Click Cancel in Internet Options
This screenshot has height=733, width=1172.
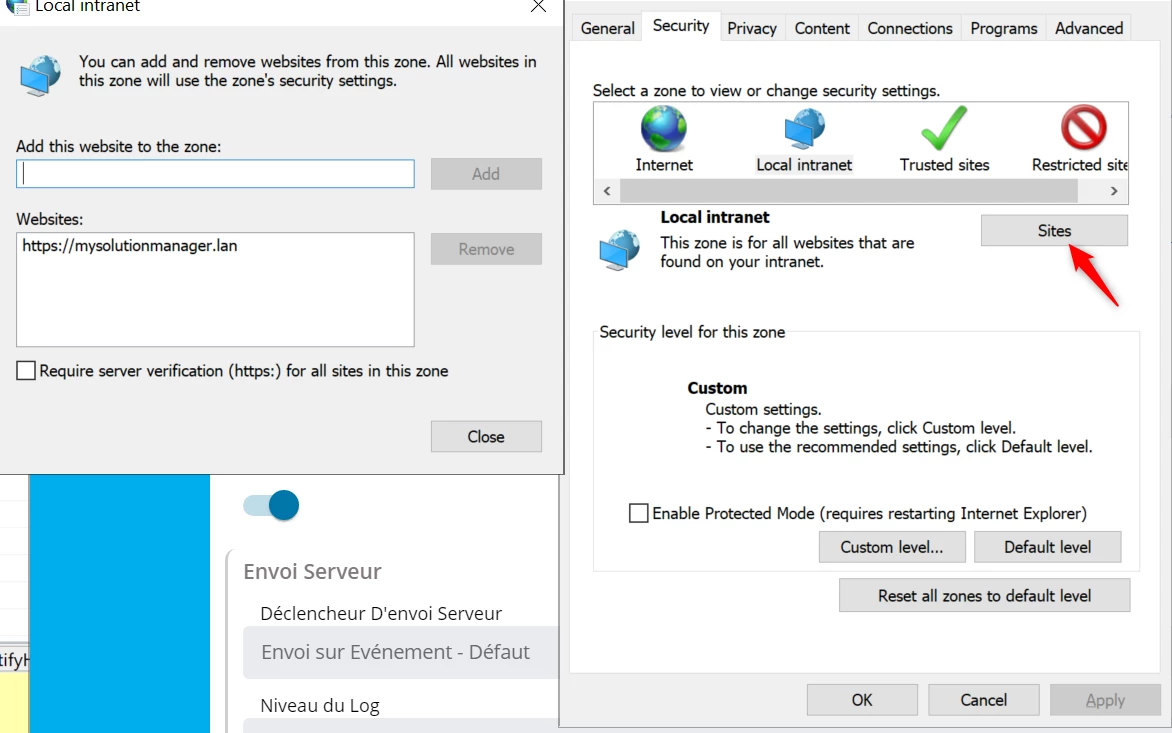[984, 700]
